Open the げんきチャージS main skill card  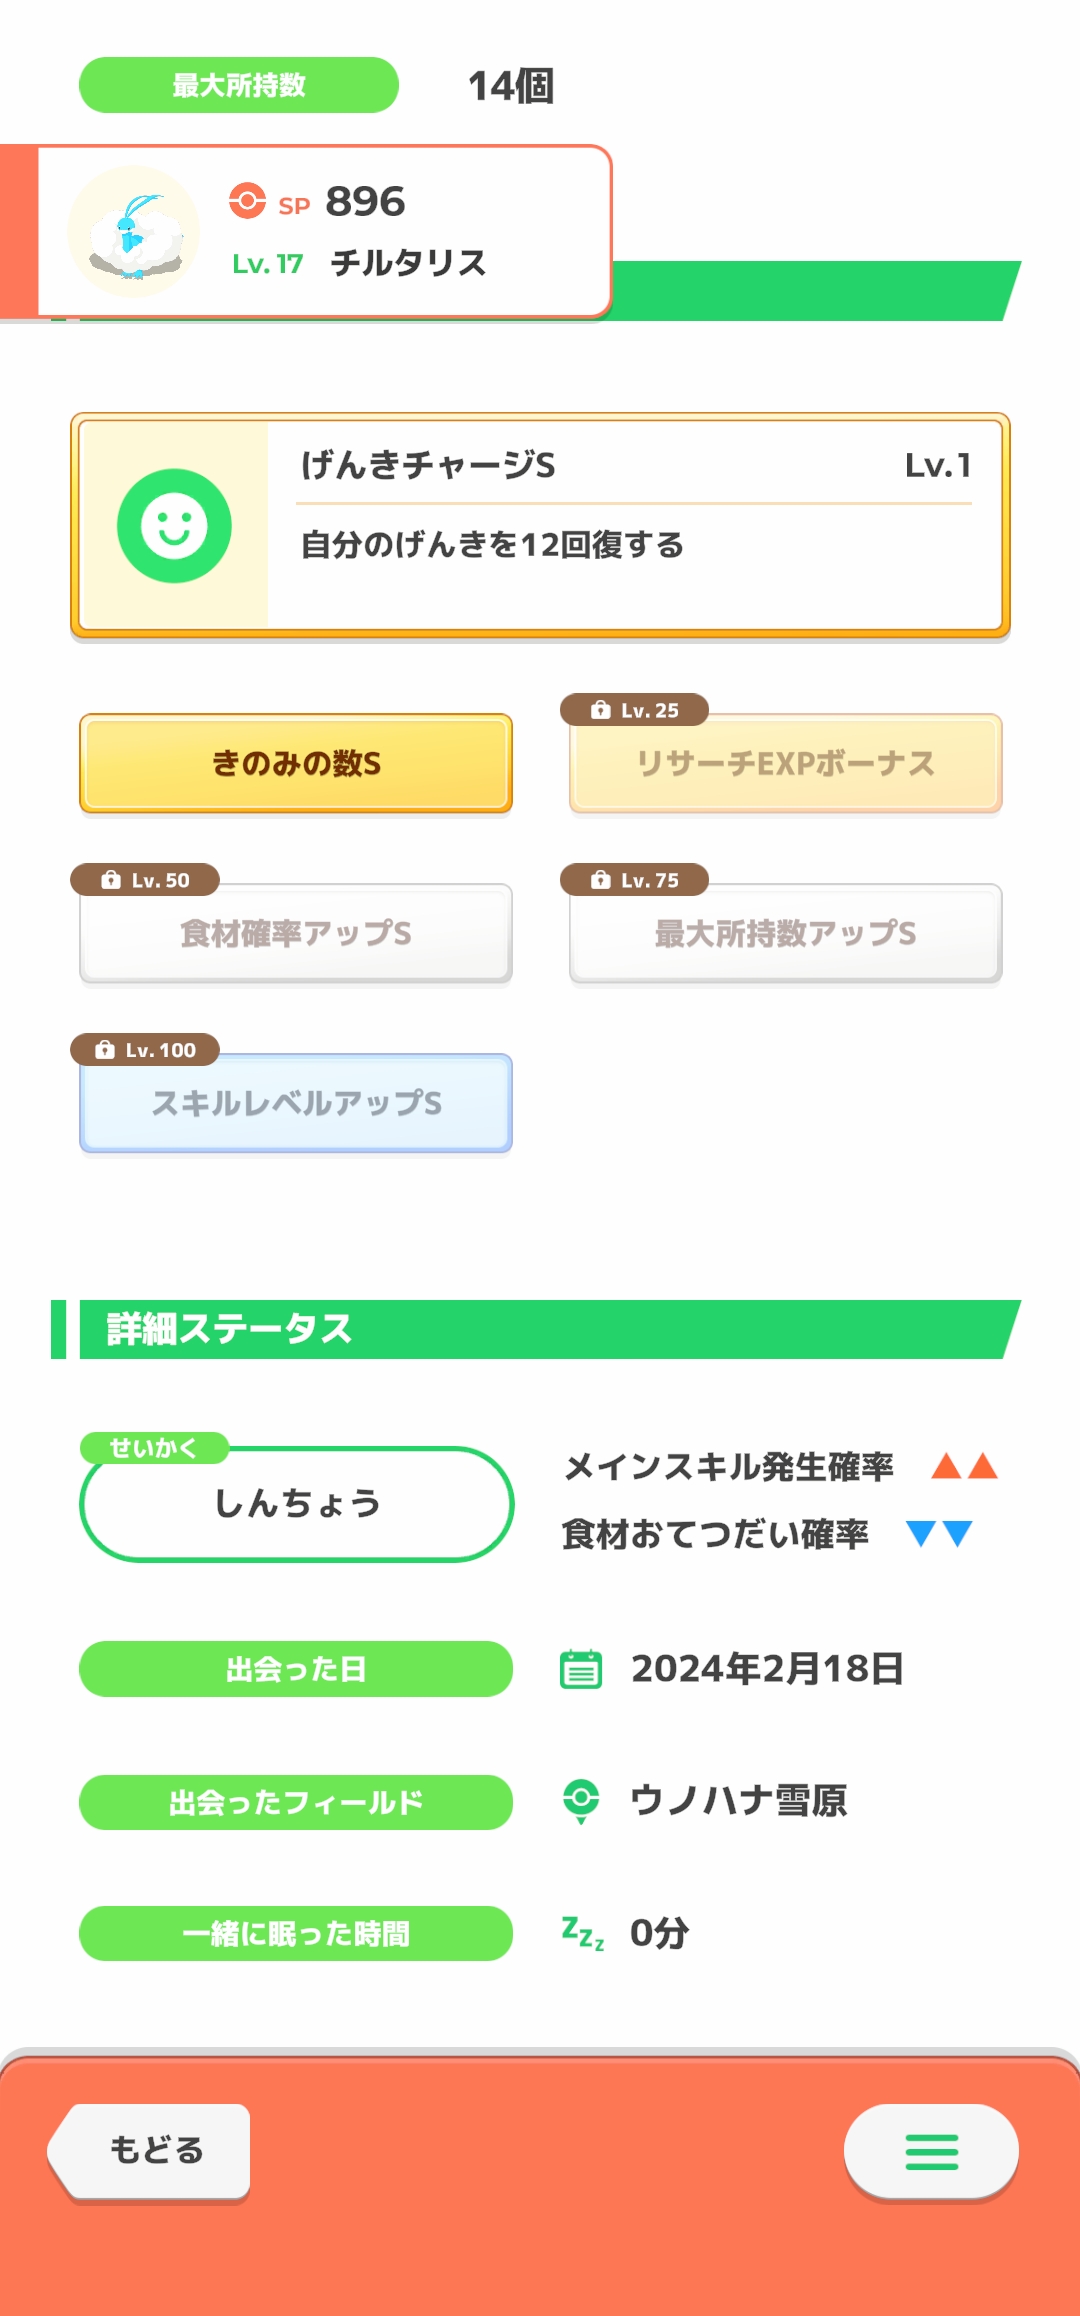point(540,526)
